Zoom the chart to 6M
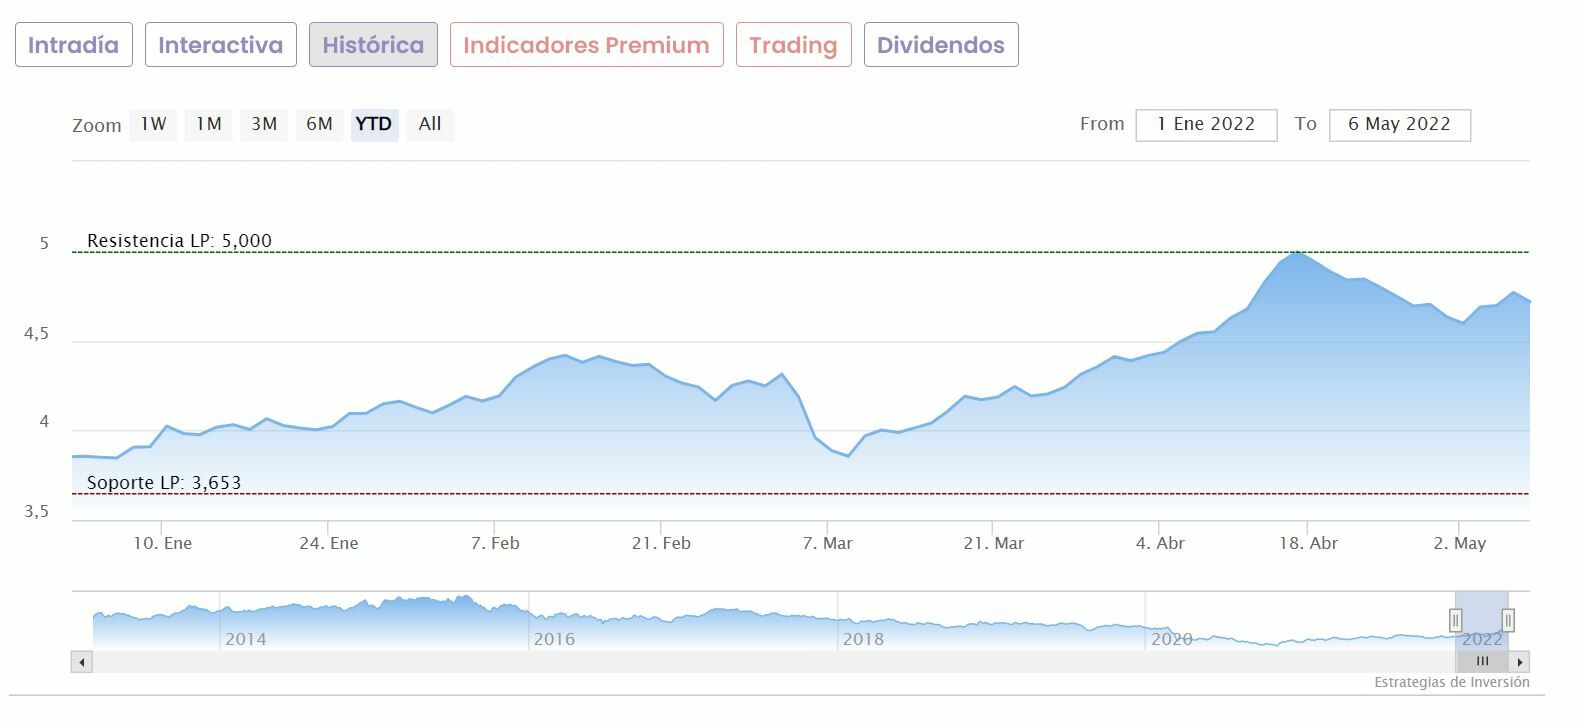The width and height of the screenshot is (1580, 723). click(319, 124)
